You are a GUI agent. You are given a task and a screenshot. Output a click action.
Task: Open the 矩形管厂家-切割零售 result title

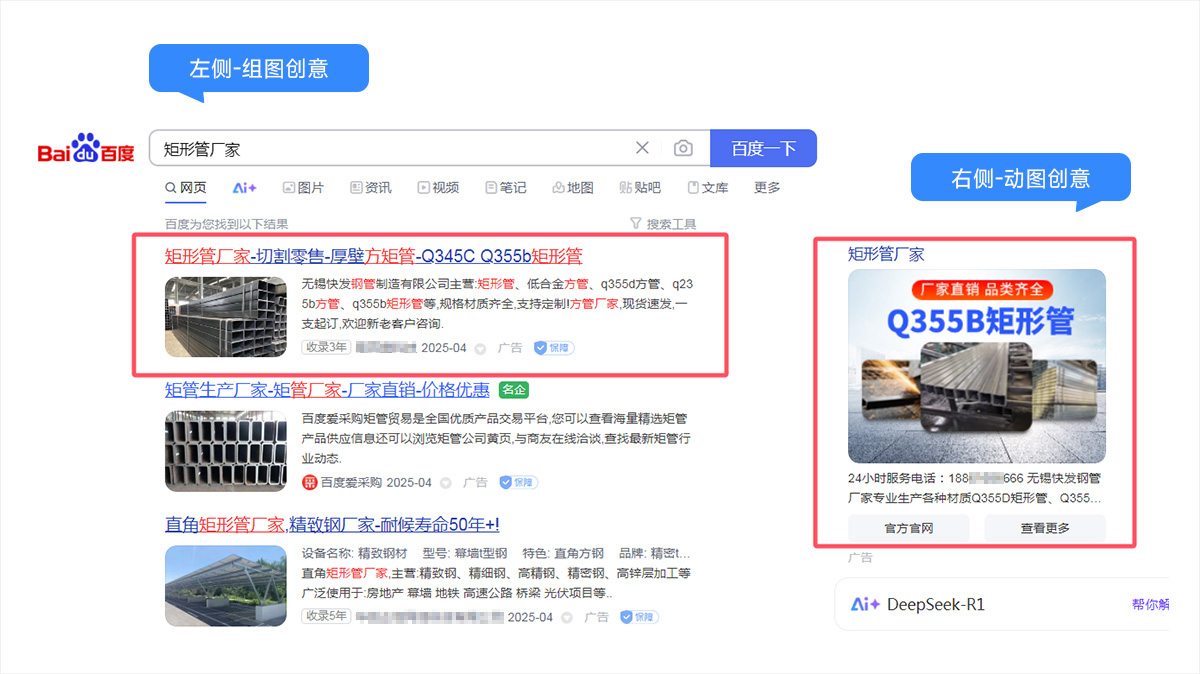tap(373, 256)
